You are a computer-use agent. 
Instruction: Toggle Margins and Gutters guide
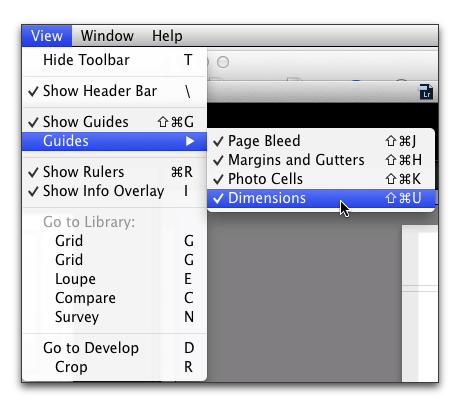click(x=321, y=160)
